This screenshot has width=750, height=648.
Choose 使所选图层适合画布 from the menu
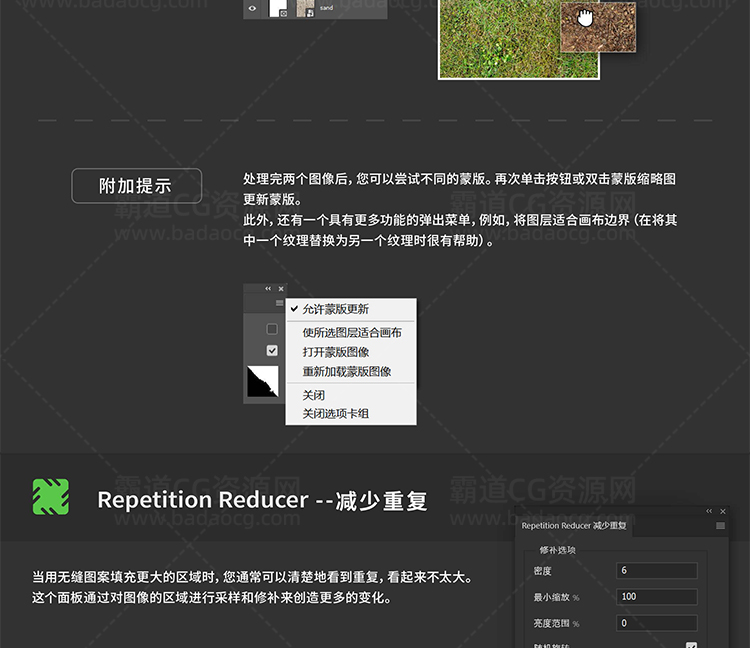pos(350,333)
